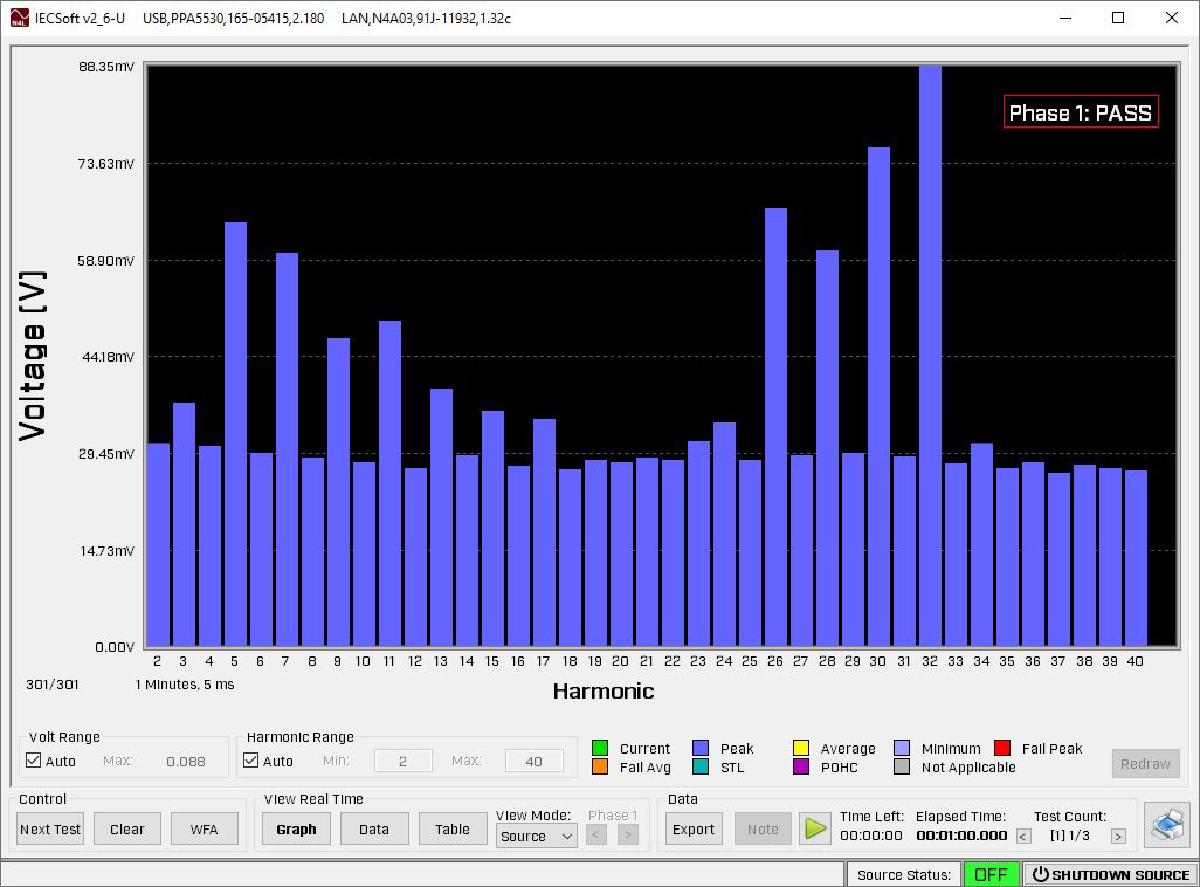This screenshot has width=1200, height=887.
Task: Click the IECSoft logo in the title bar
Action: (18, 17)
